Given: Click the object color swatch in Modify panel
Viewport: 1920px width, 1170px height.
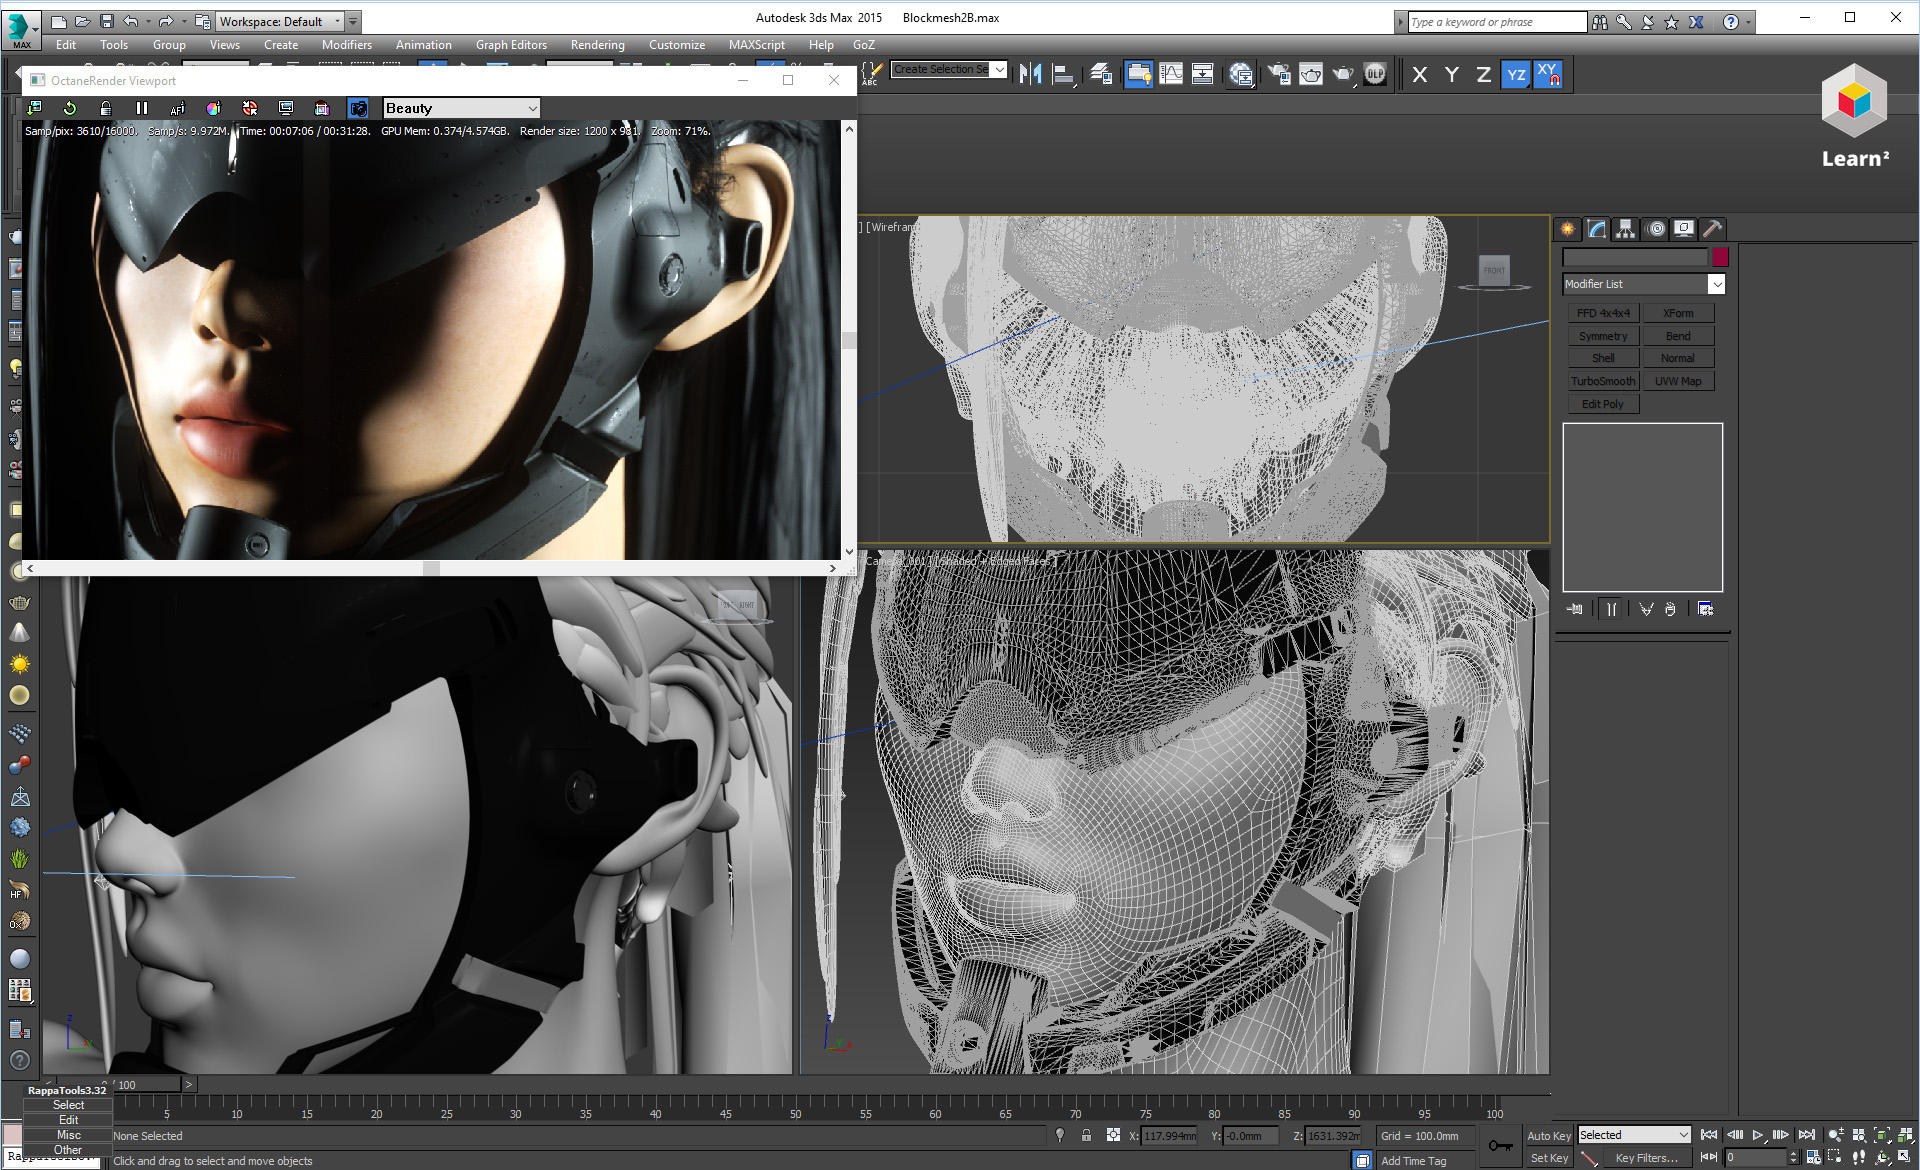Looking at the screenshot, I should 1720,257.
